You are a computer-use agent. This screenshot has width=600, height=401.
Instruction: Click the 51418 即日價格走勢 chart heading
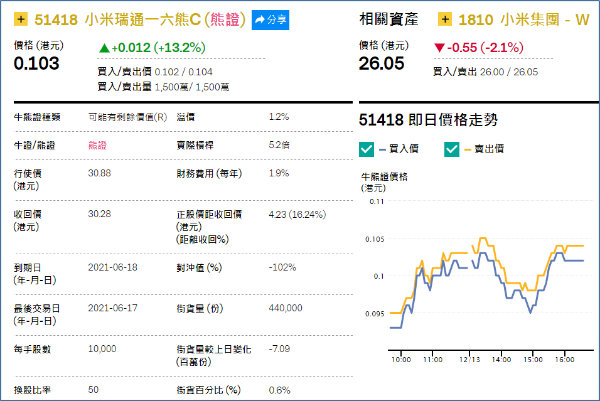click(428, 120)
